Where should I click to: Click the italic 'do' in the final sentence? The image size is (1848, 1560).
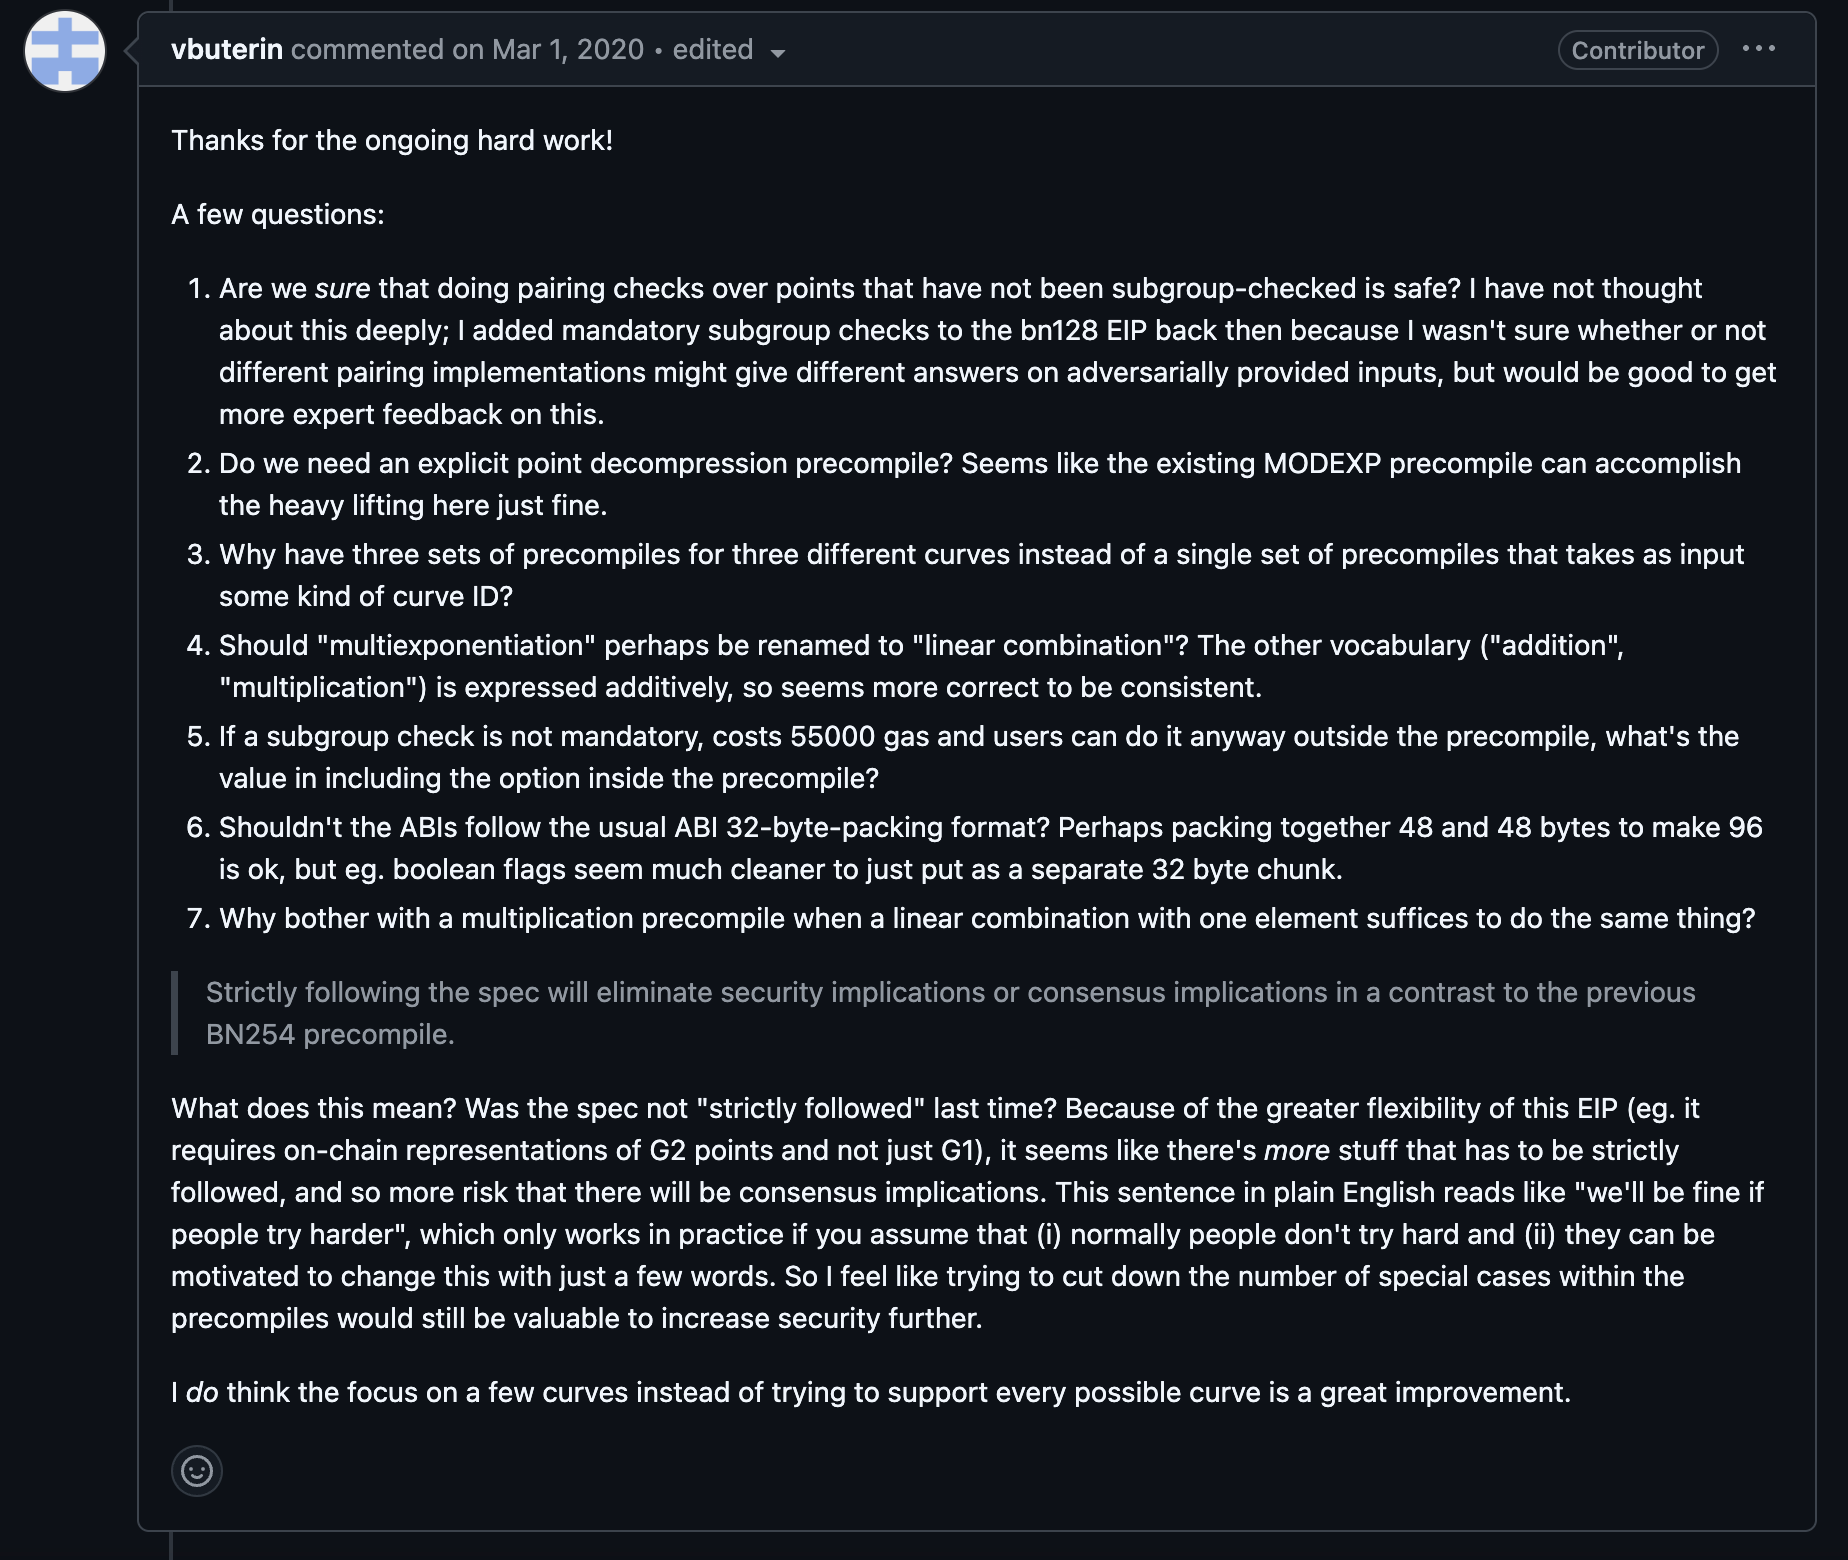(202, 1393)
